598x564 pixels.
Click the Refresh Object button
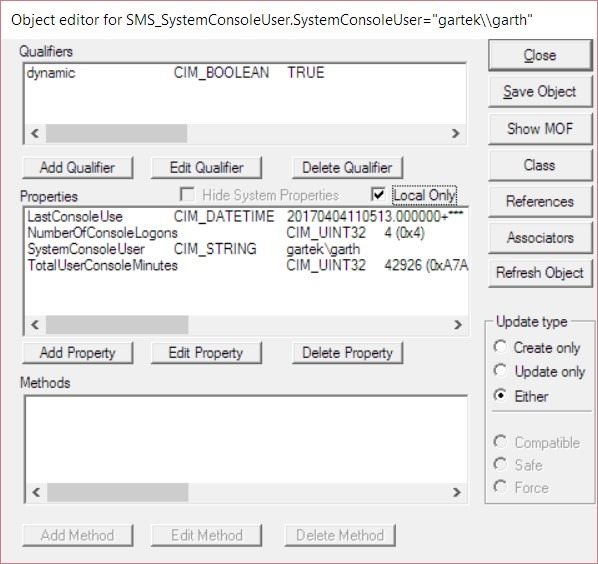540,273
